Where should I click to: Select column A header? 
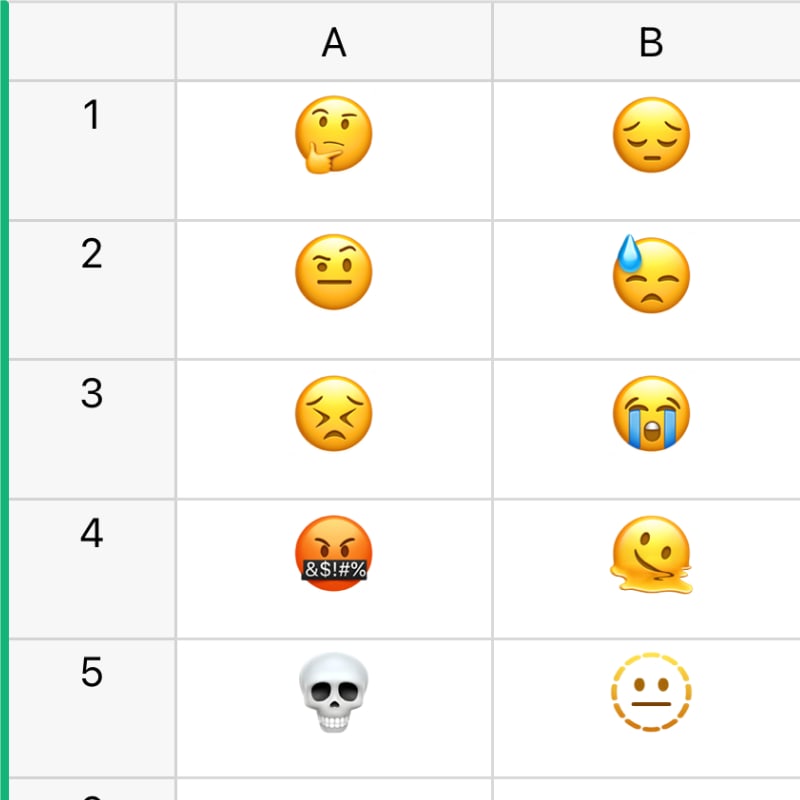[333, 42]
